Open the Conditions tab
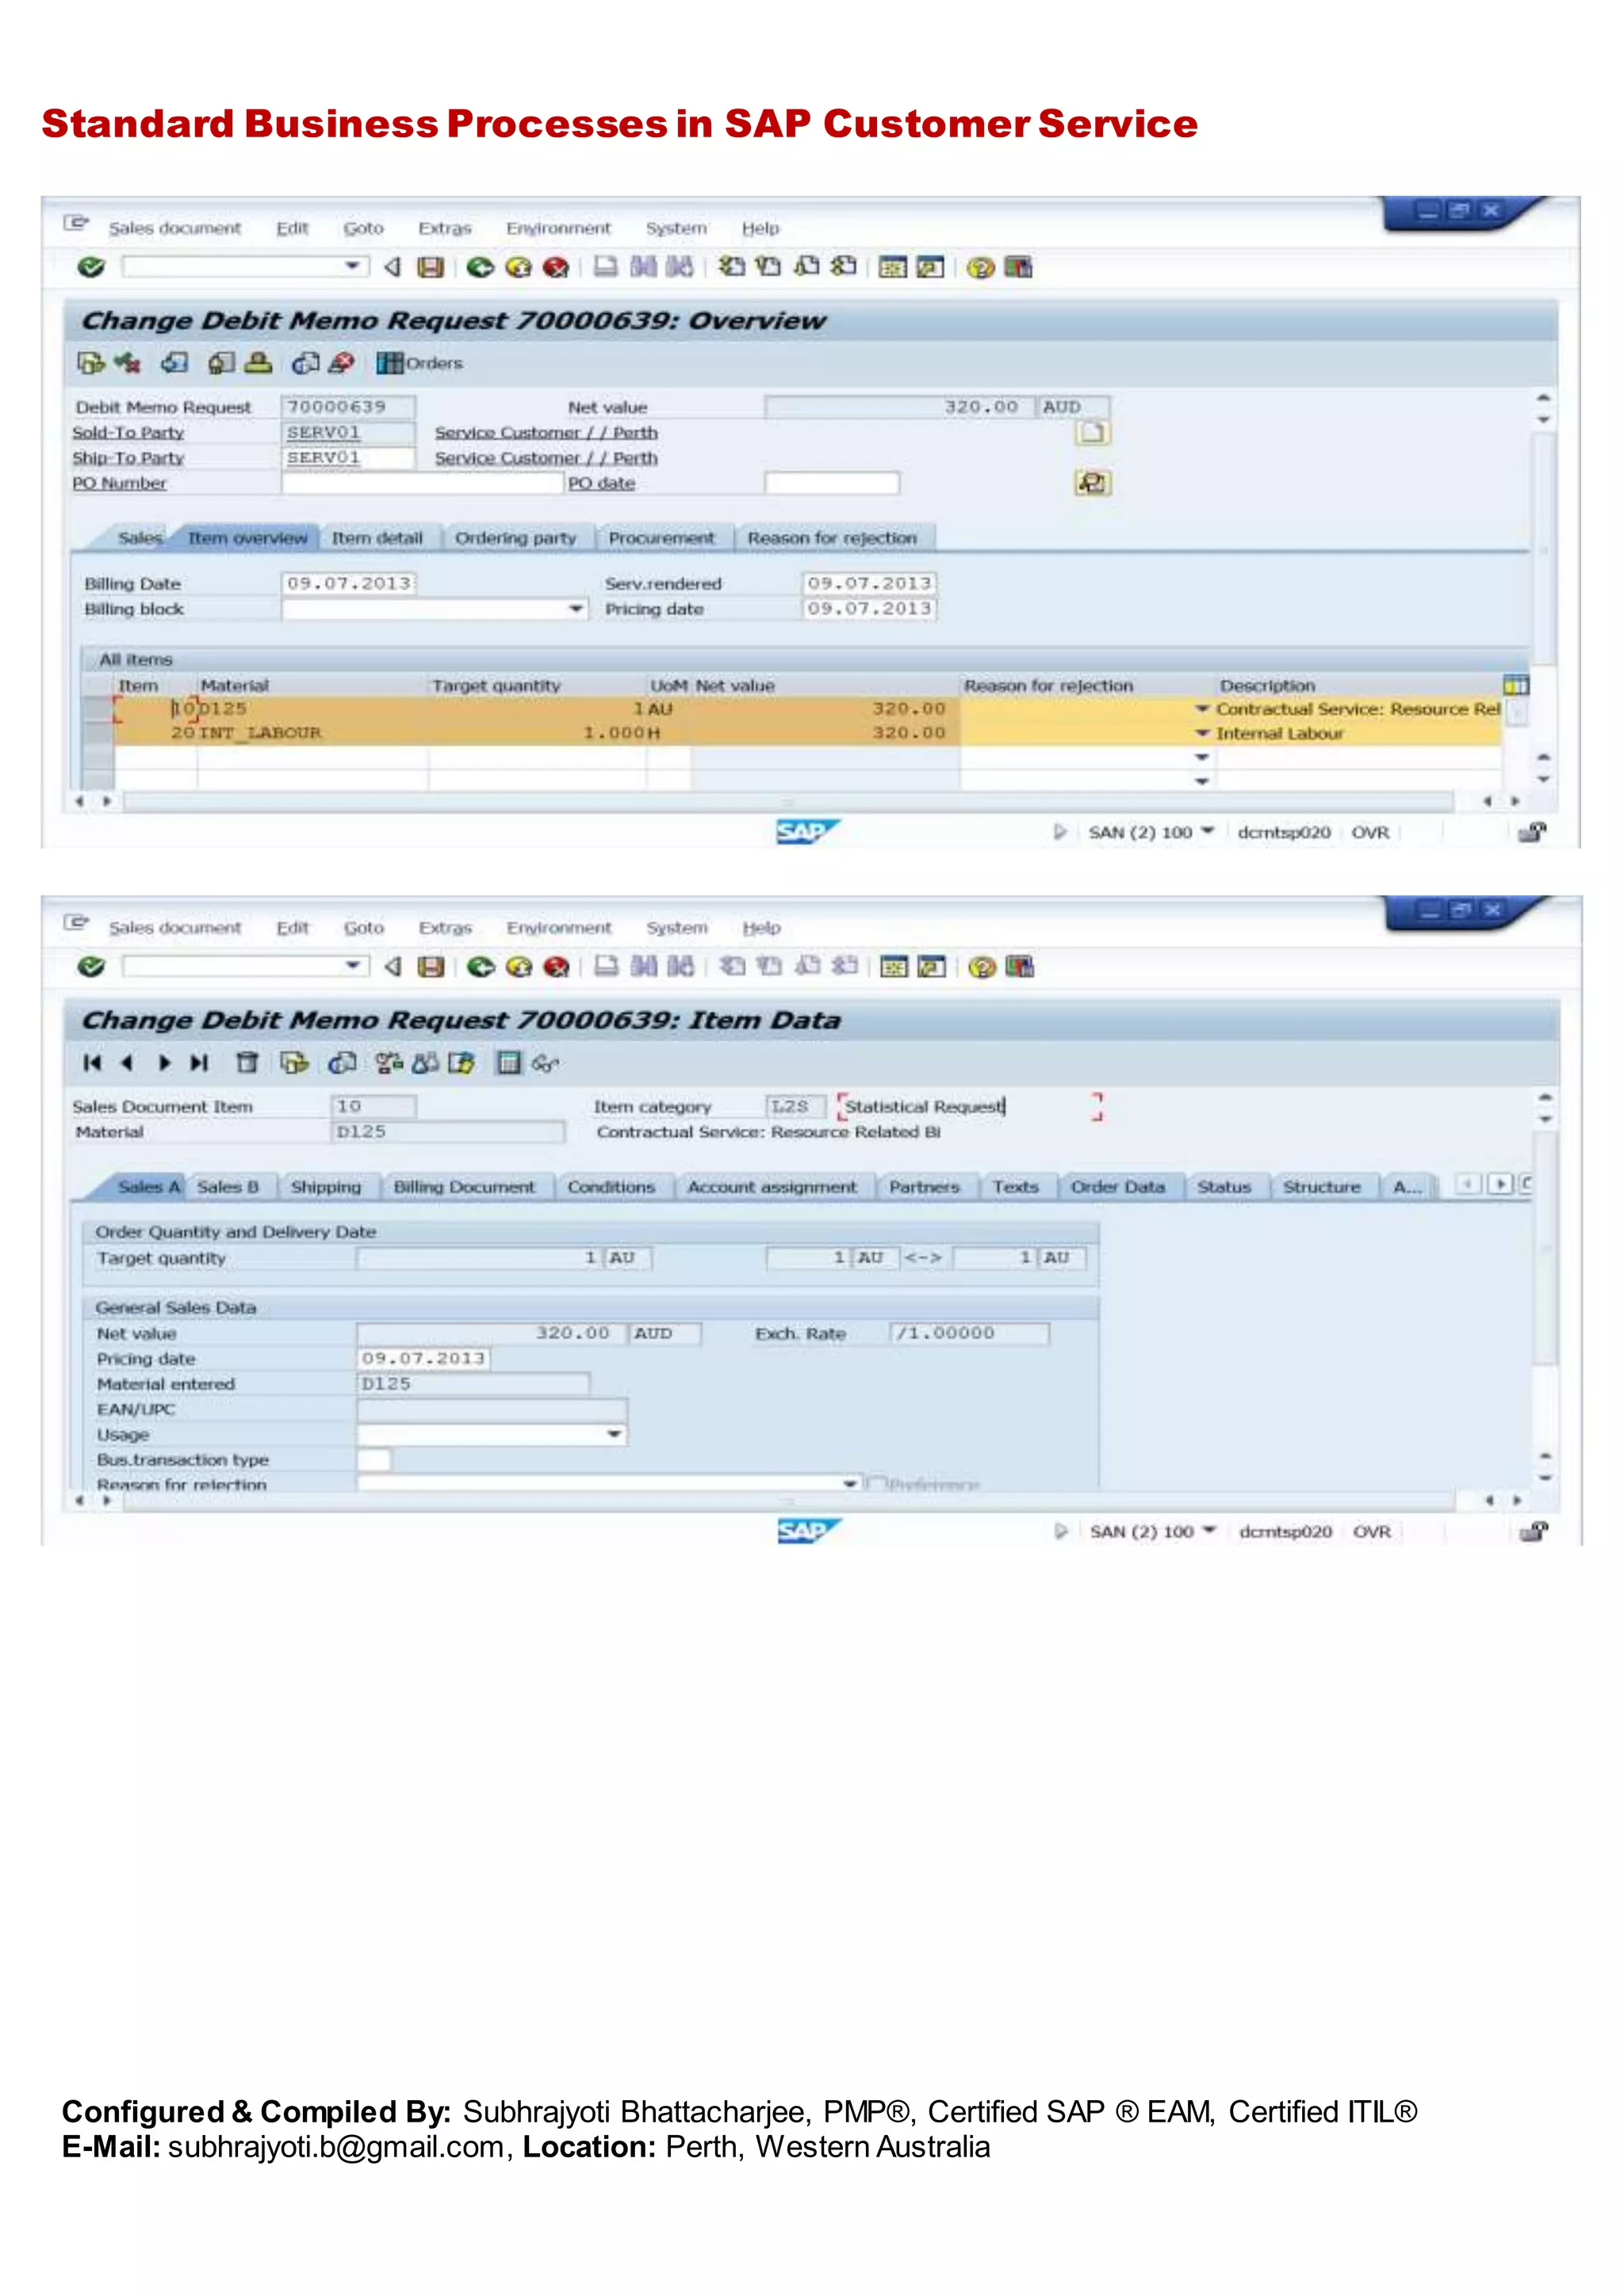1624x2296 pixels. (x=611, y=1187)
